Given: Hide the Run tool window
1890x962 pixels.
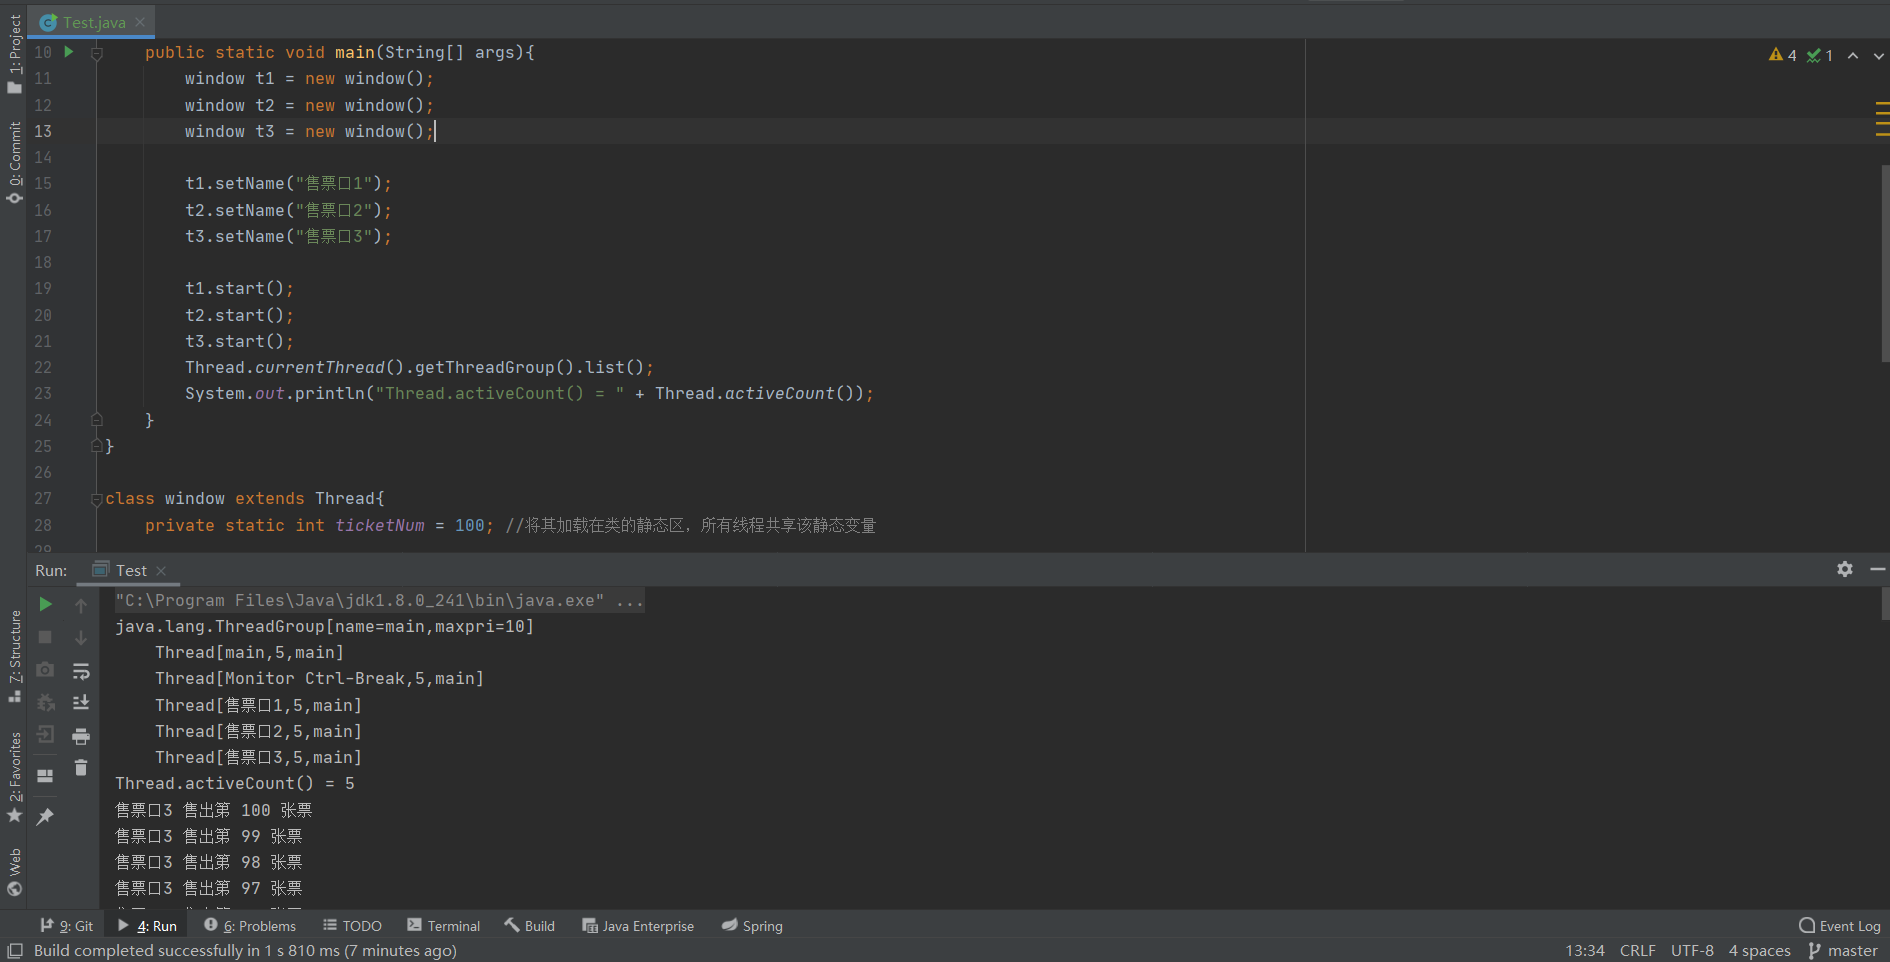Looking at the screenshot, I should [x=1878, y=569].
